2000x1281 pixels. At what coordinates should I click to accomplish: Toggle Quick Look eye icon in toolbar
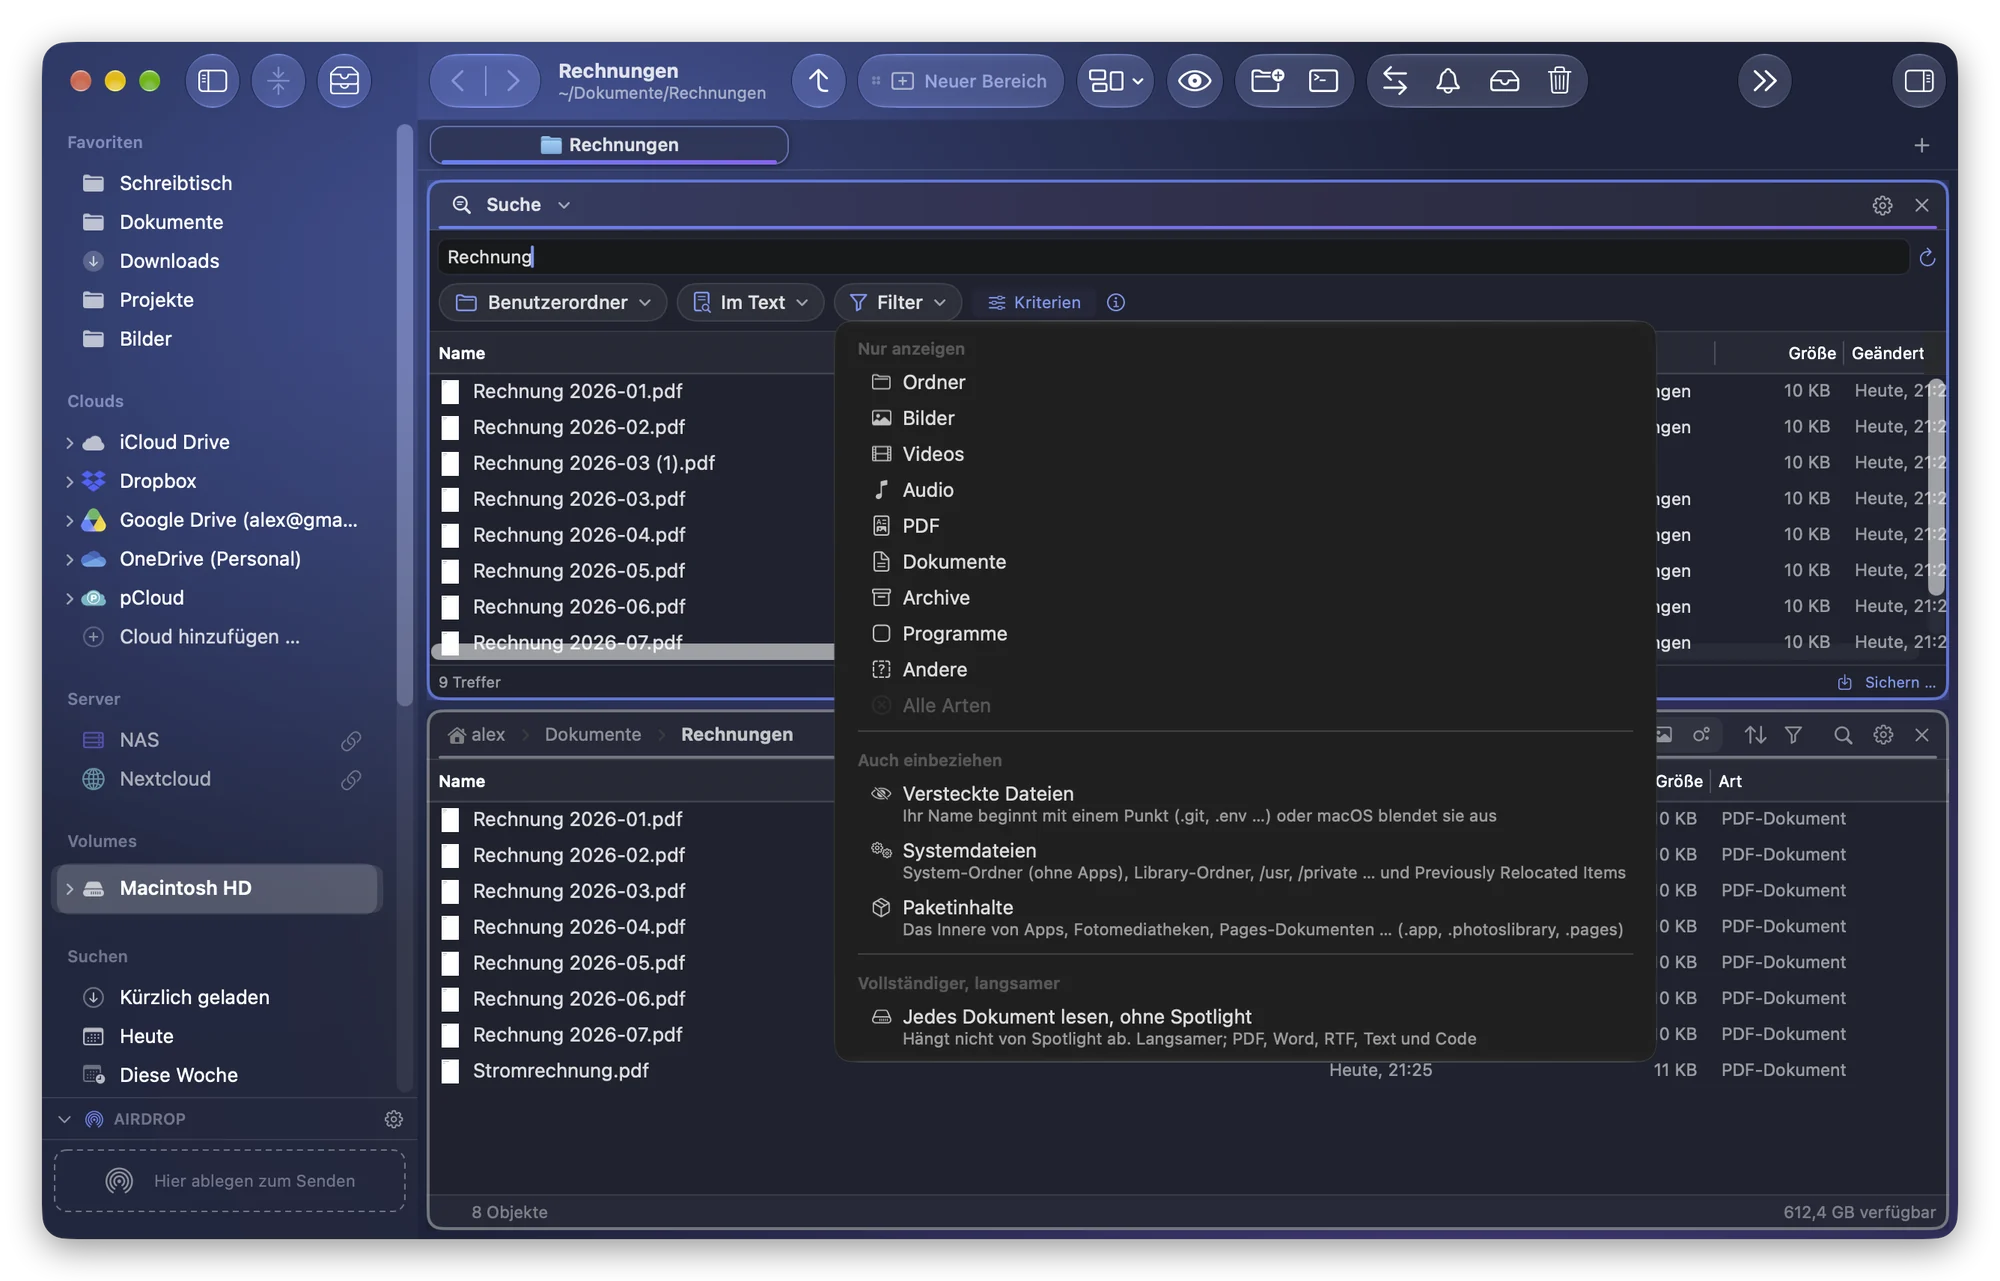point(1194,81)
